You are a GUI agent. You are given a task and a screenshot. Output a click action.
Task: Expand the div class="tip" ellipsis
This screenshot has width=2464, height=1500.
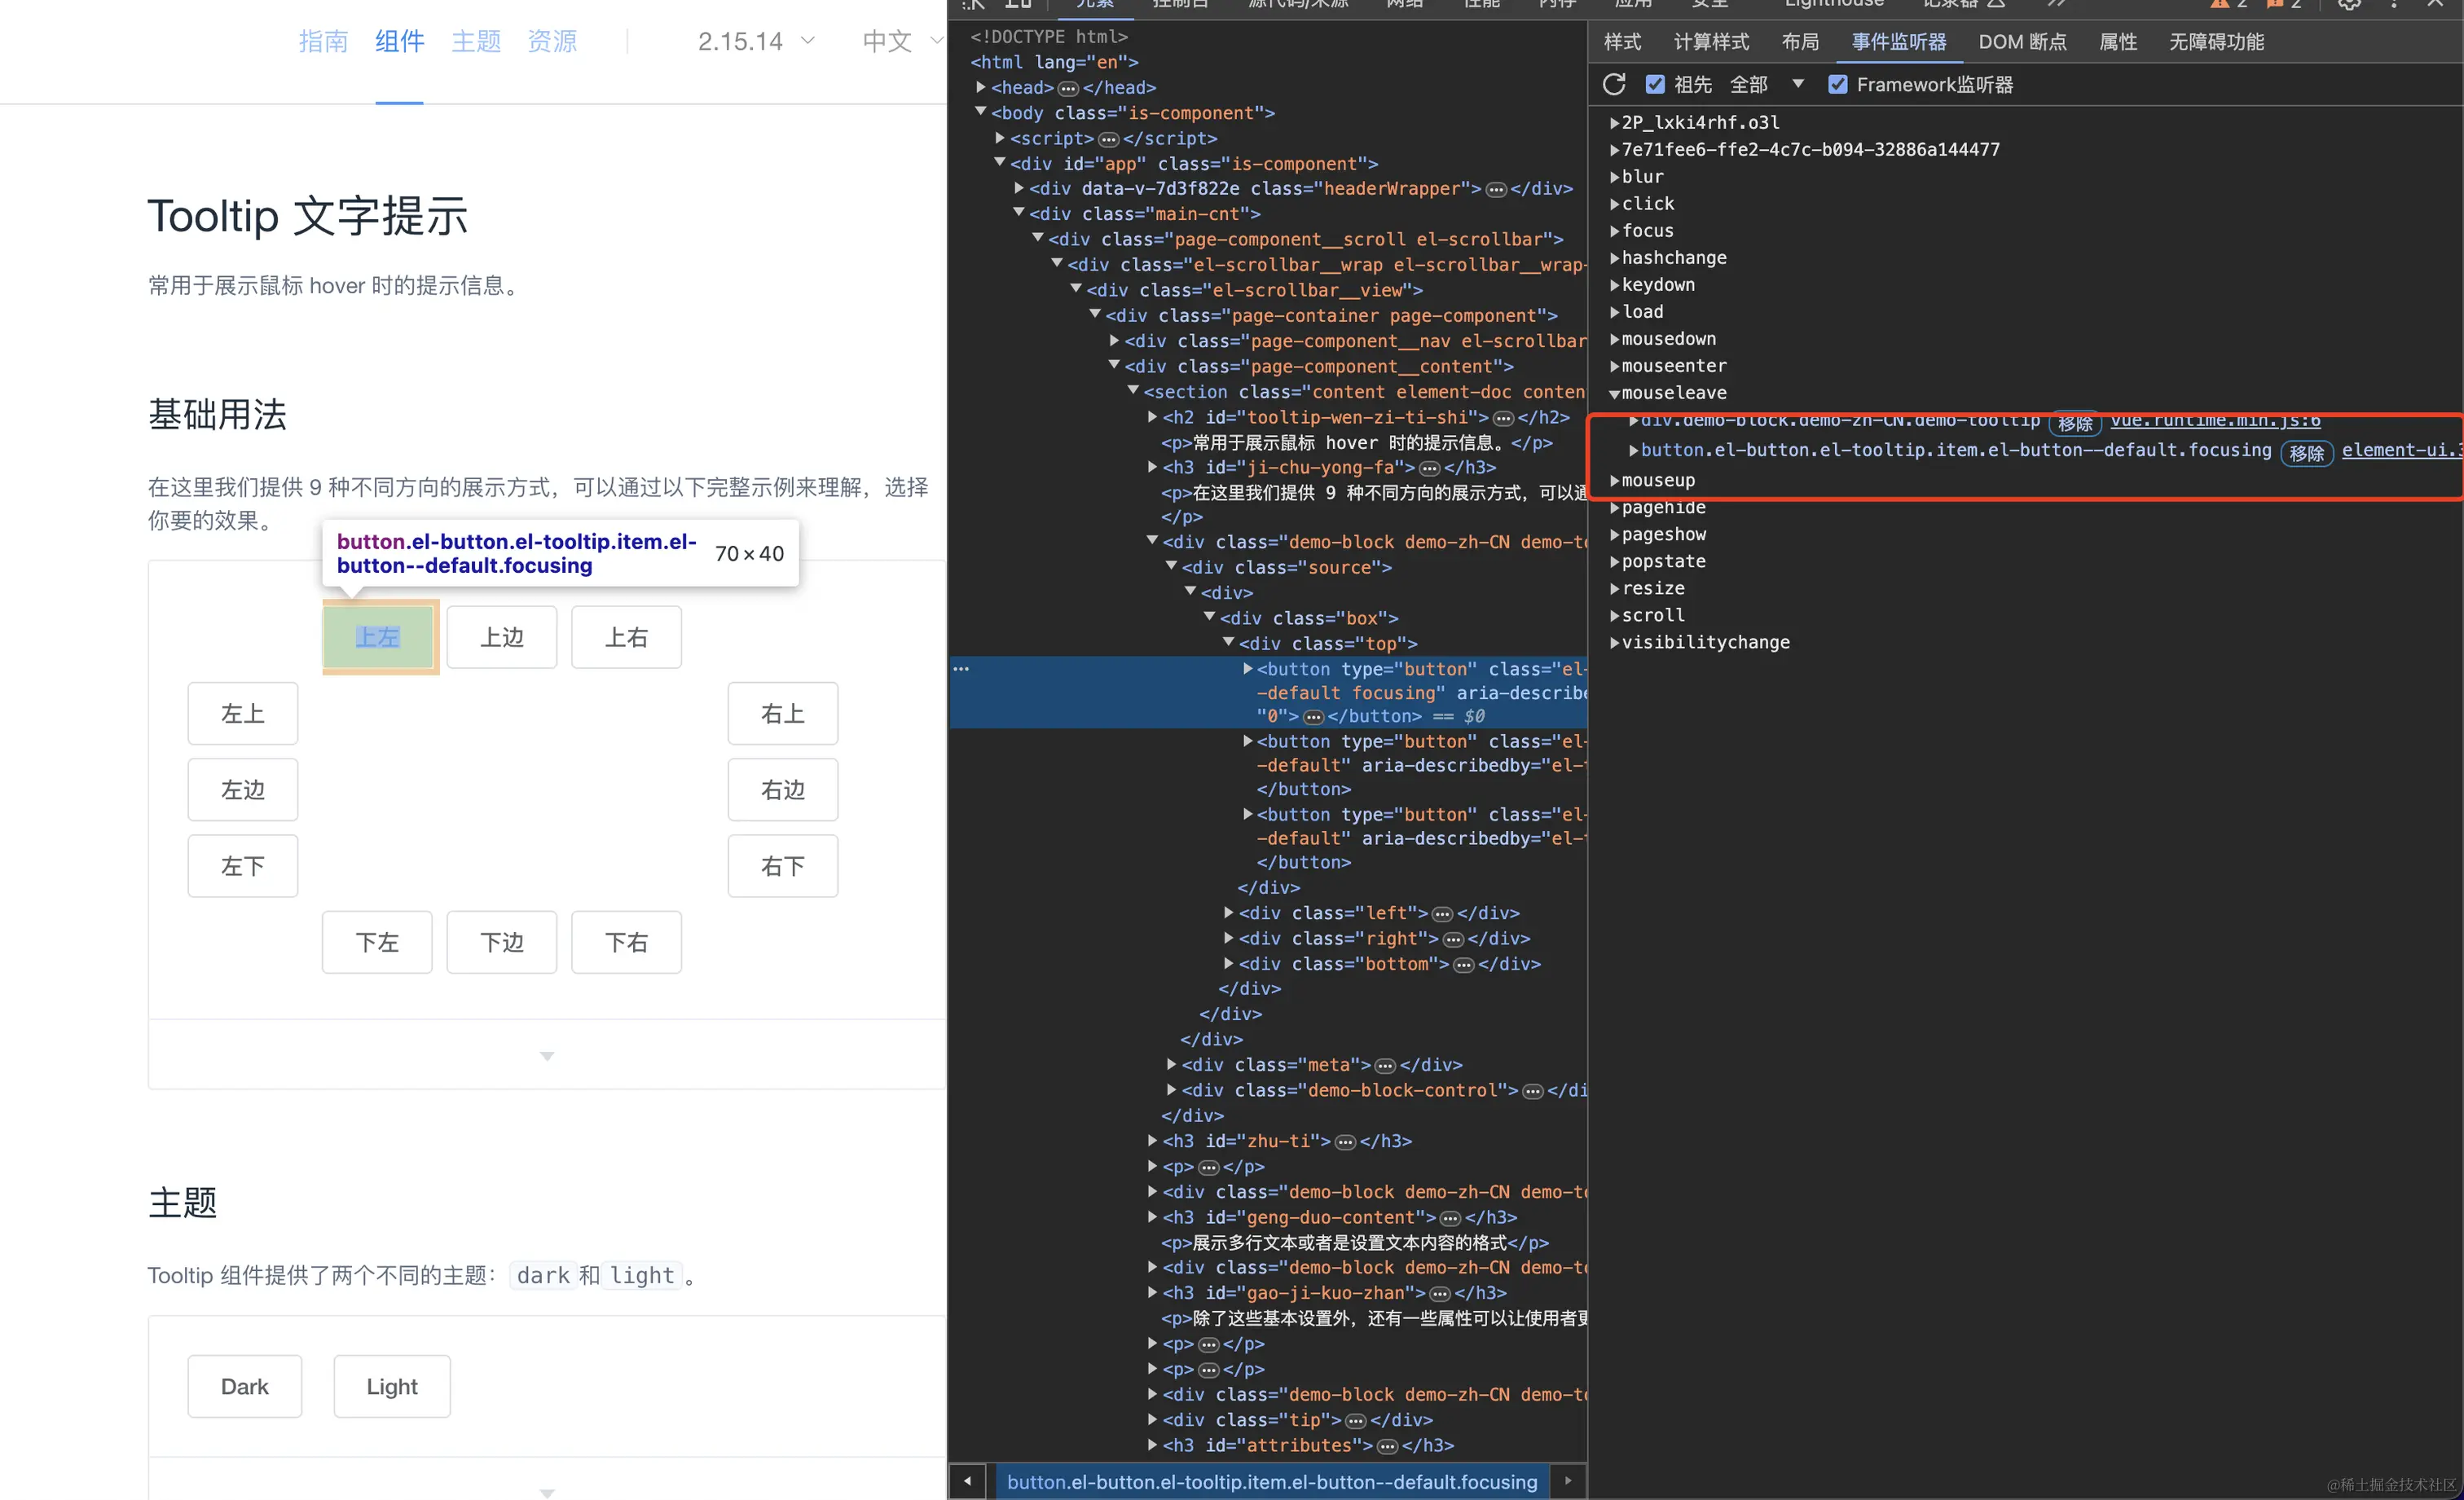point(1355,1421)
